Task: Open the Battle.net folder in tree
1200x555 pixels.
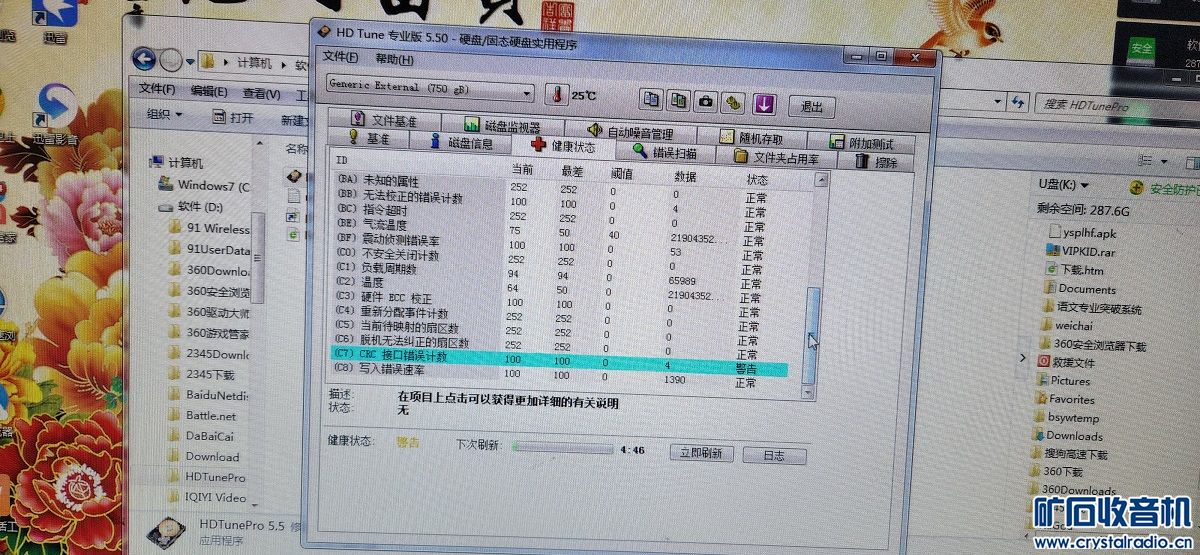Action: pyautogui.click(x=202, y=415)
